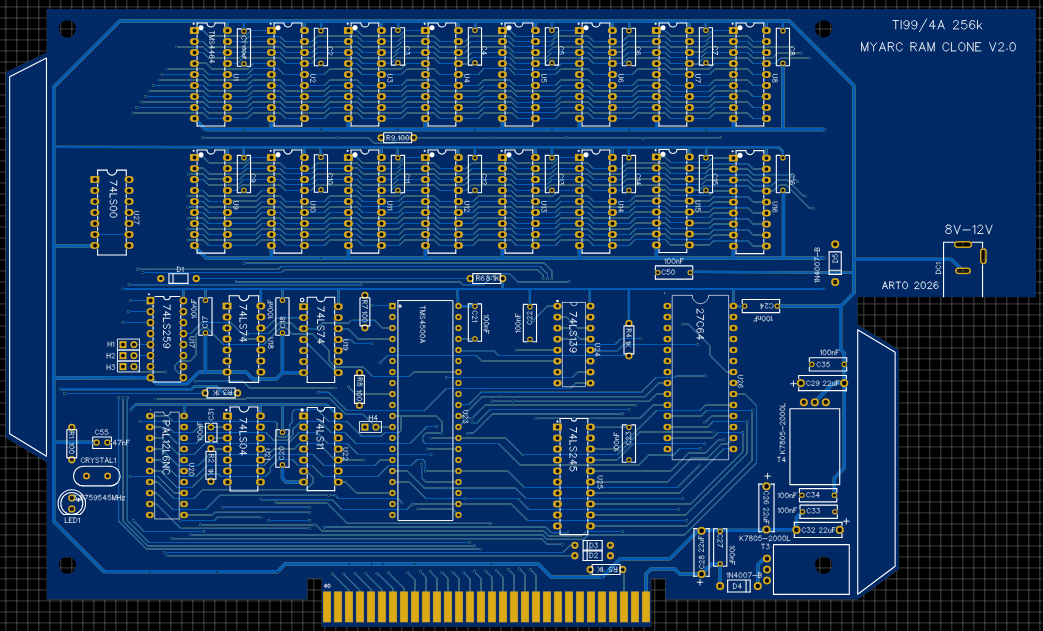Viewport: 1043px width, 631px height.
Task: Select the R9 resistor between RAM rows
Action: coord(397,138)
